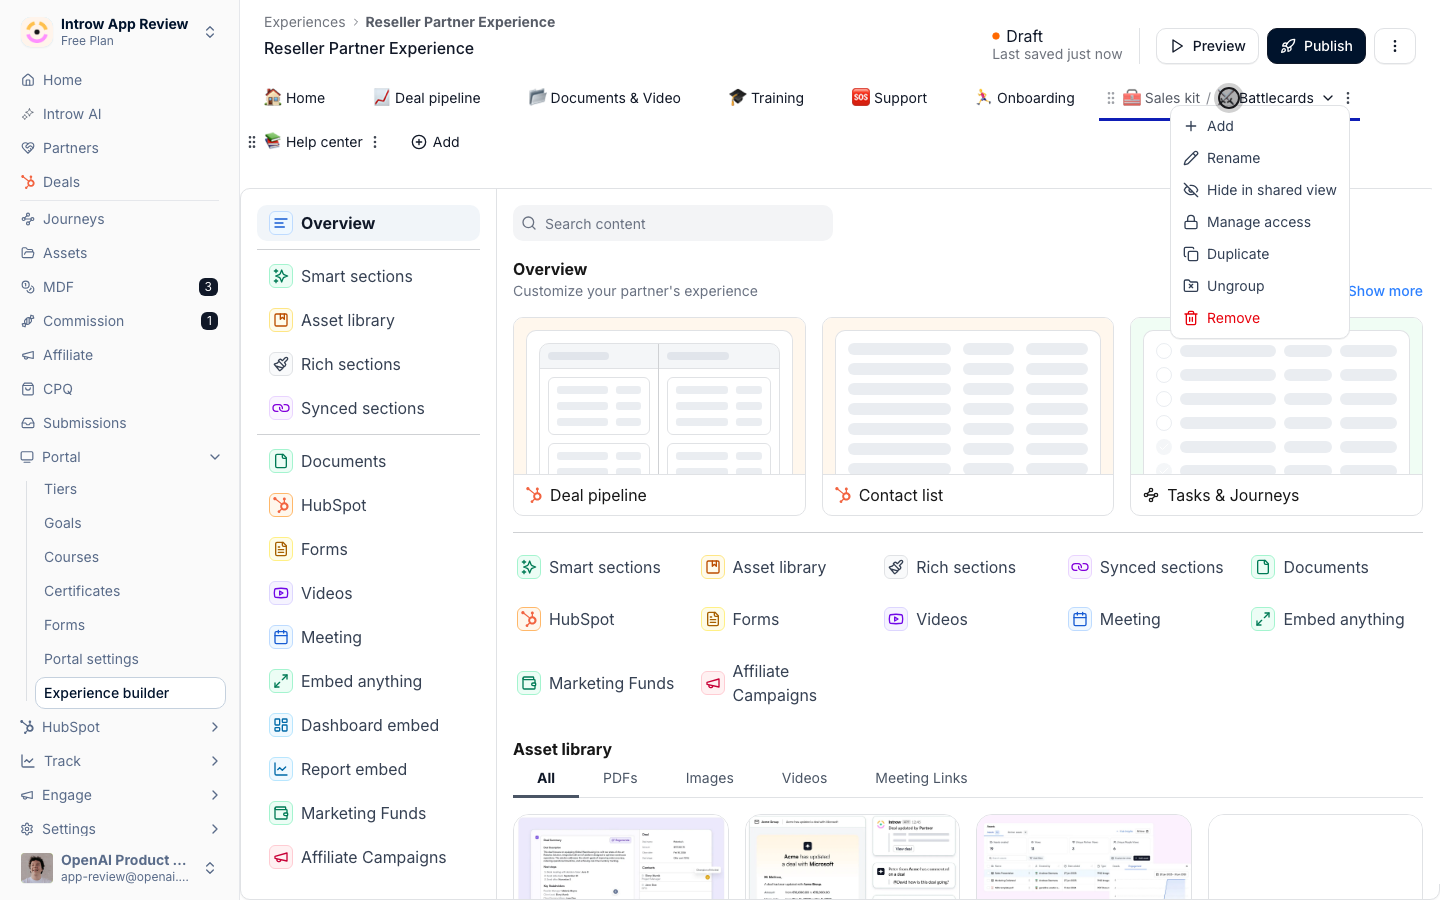
Task: Switch to the Meeting Links asset tab
Action: point(921,778)
